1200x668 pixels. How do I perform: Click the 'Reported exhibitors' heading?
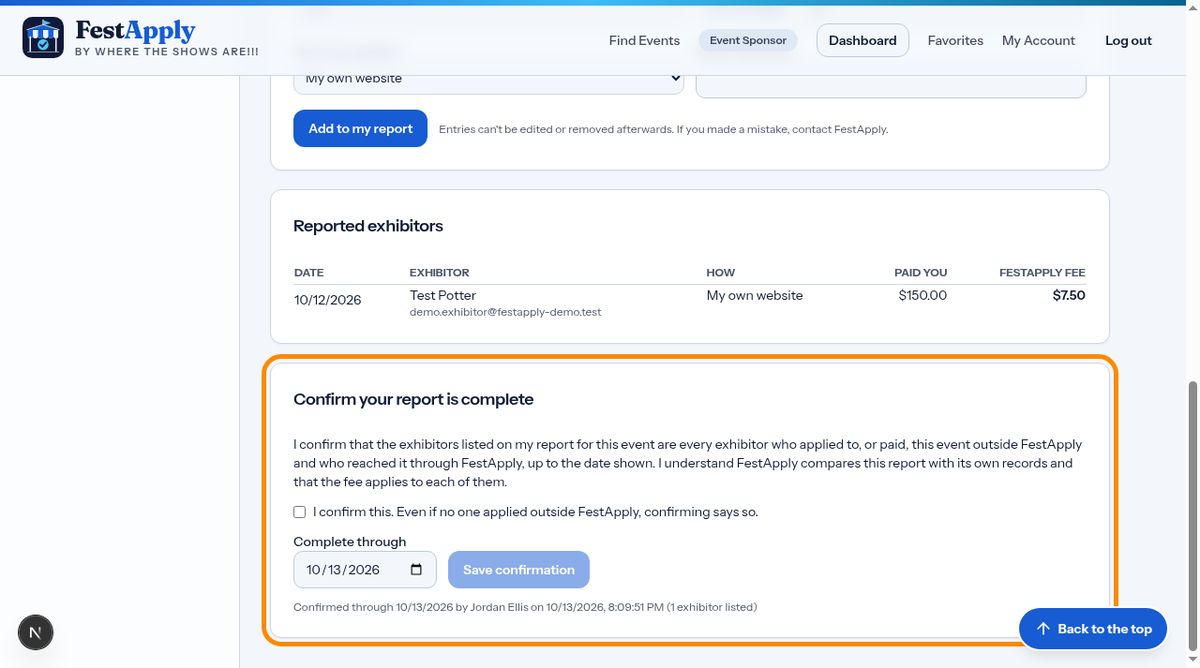[368, 226]
